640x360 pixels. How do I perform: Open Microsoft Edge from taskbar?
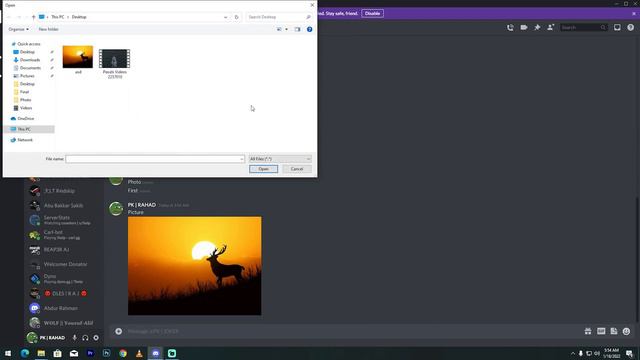pos(24,353)
